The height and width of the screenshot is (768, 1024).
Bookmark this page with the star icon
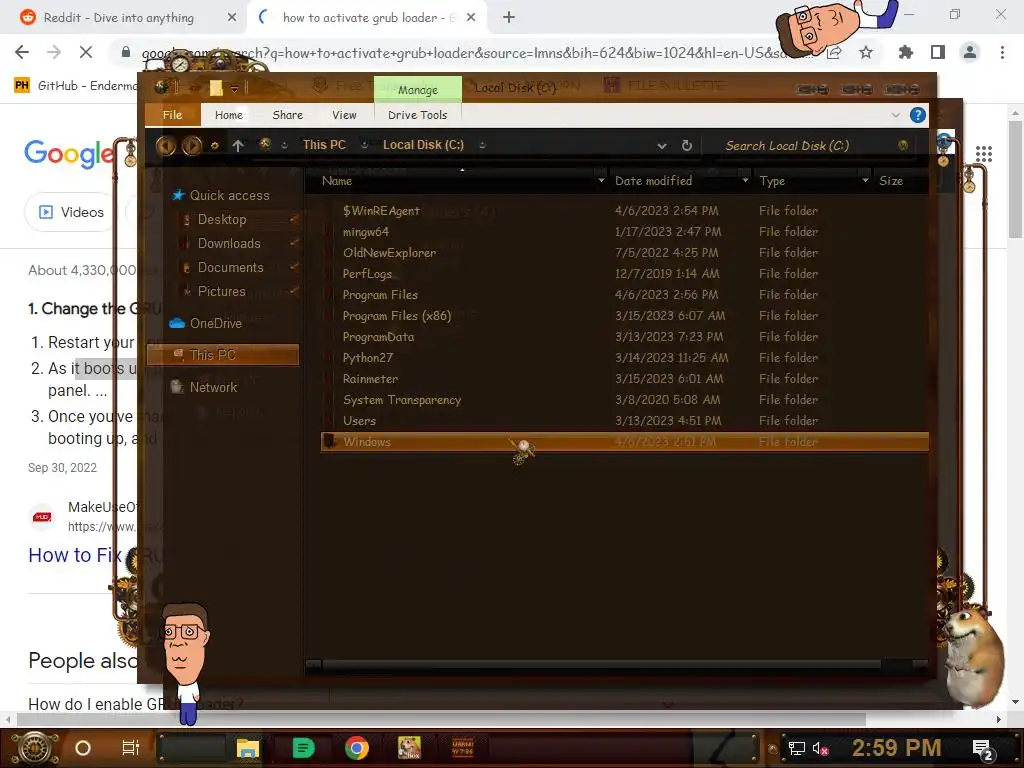pos(866,52)
